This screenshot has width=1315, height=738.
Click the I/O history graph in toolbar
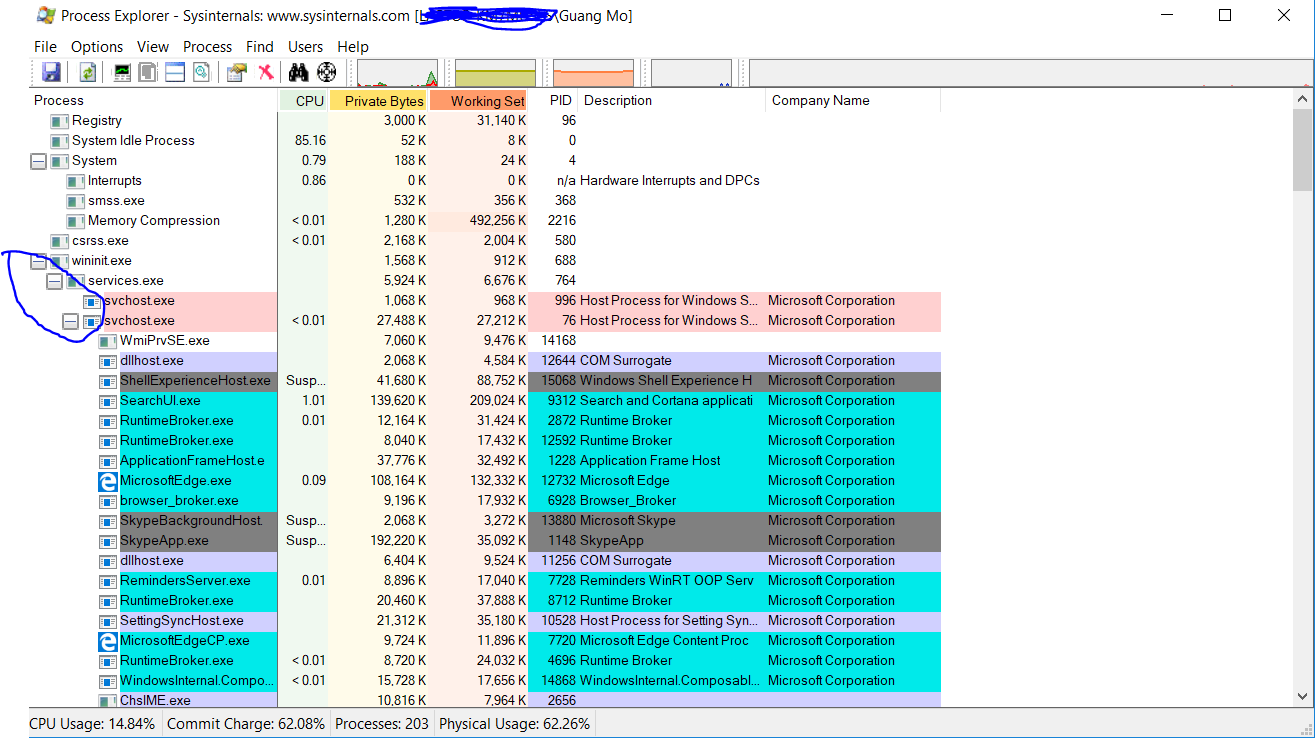692,72
